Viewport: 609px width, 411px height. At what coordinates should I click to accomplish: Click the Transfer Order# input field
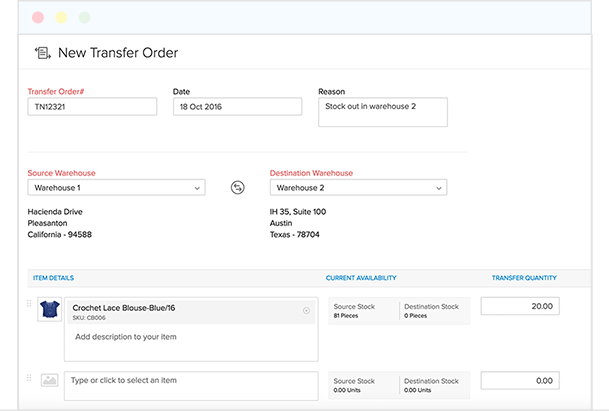pos(92,107)
